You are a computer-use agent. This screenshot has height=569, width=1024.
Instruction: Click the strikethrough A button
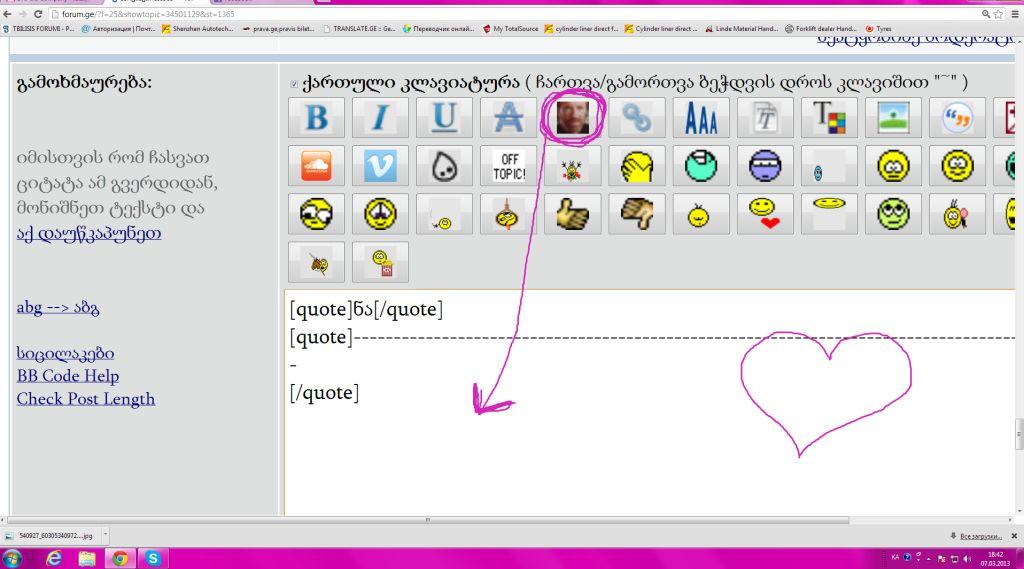click(508, 118)
